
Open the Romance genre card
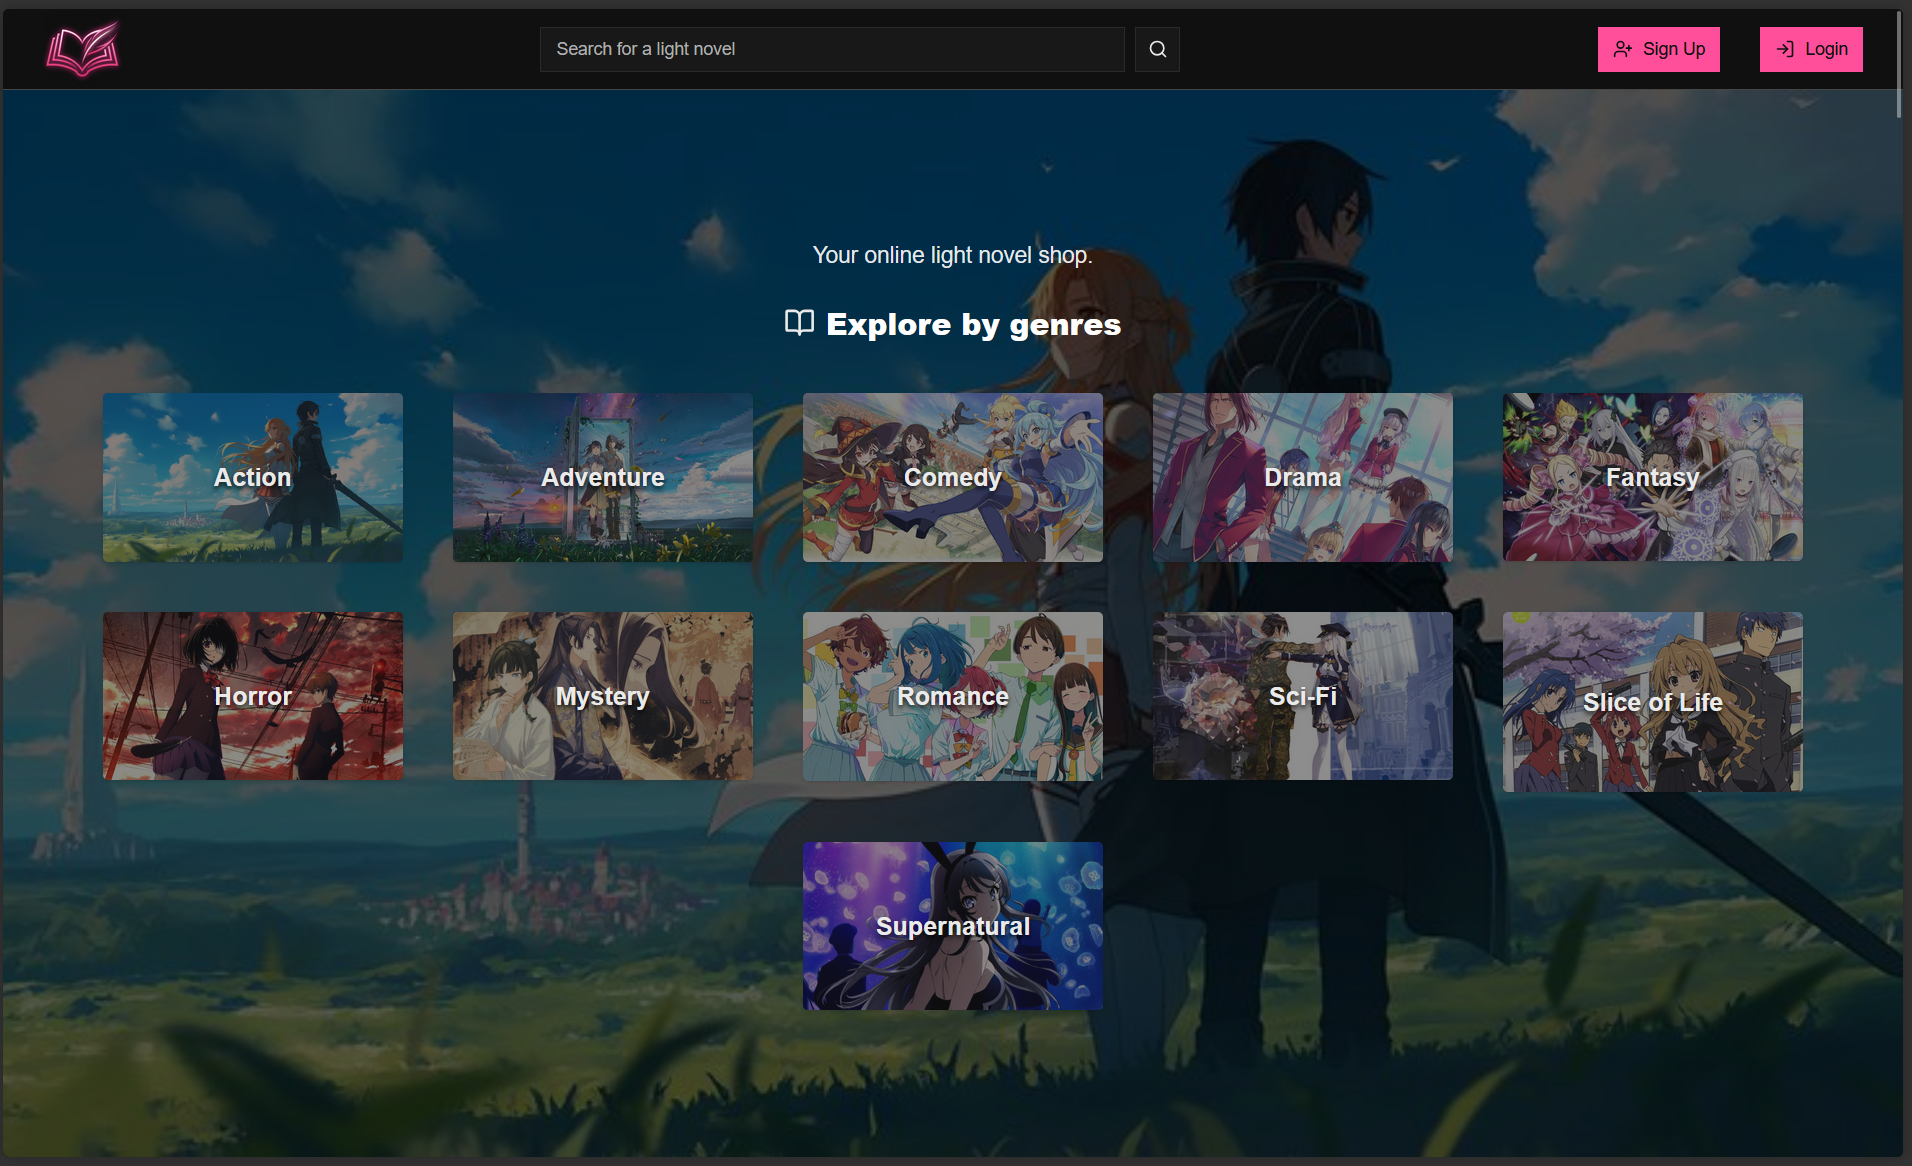point(953,696)
